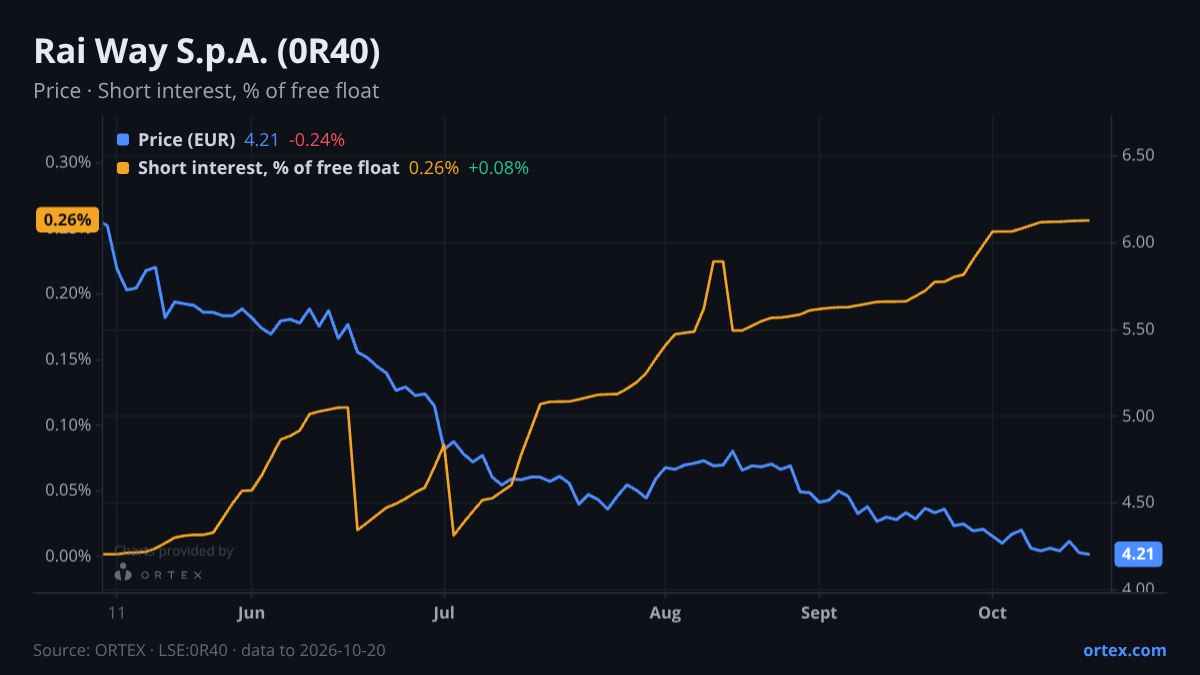The height and width of the screenshot is (675, 1200).
Task: Click the chart title Rai Way S.p.A. (0R40)
Action: point(207,51)
